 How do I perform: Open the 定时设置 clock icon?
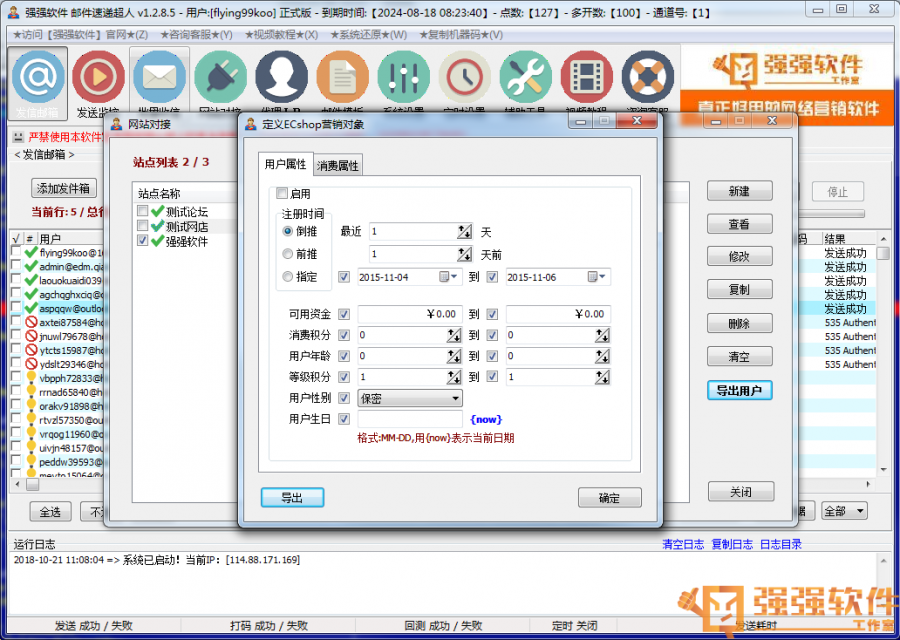pos(465,77)
